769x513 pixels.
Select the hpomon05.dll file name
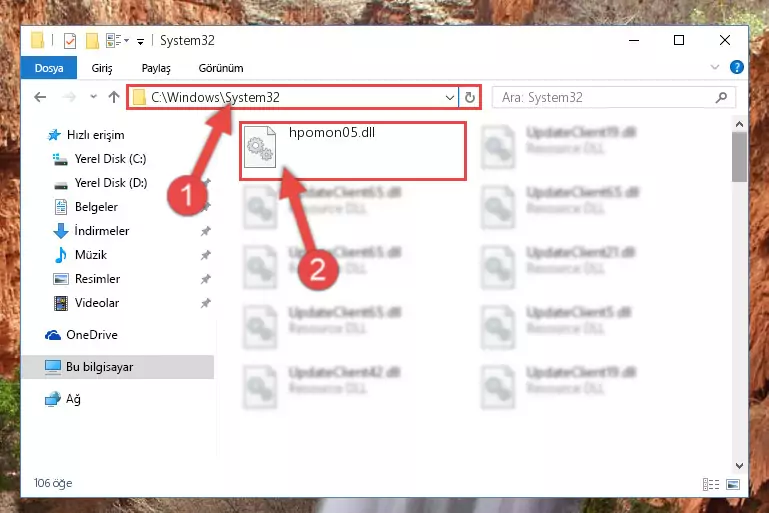332,132
